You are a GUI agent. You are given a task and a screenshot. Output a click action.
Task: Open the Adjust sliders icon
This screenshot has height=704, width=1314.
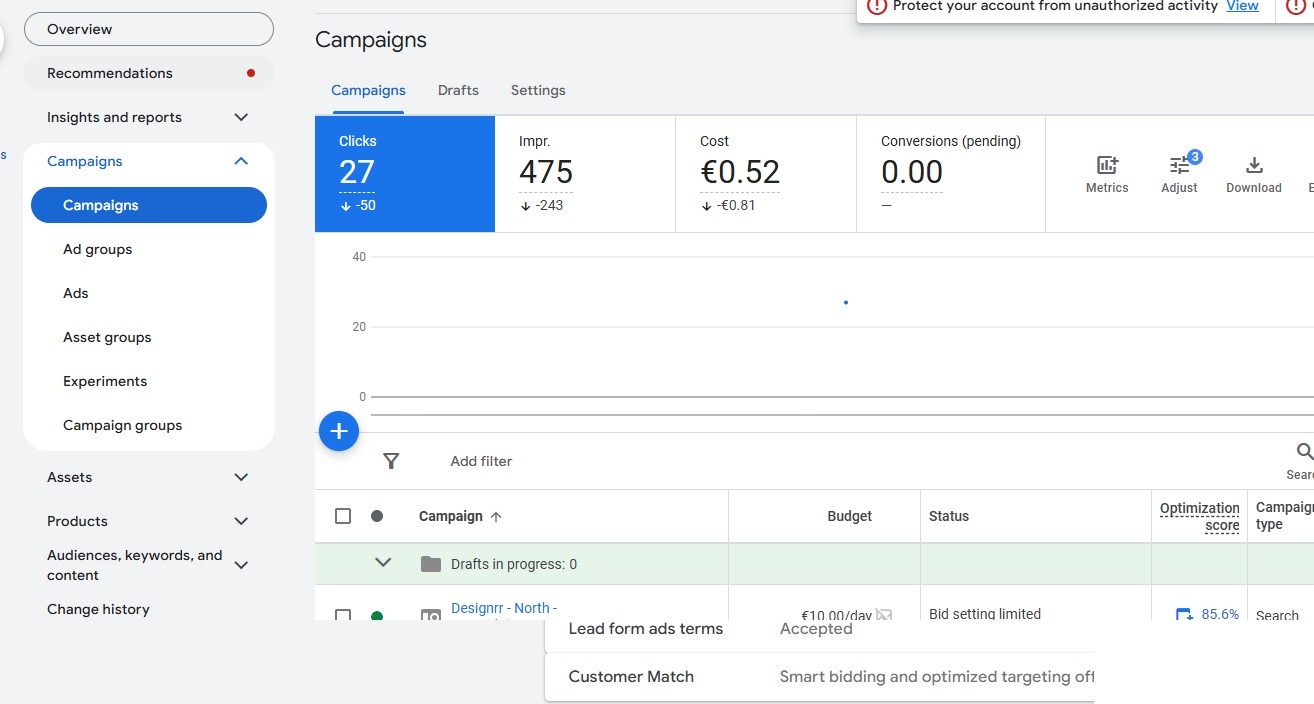(x=1180, y=165)
